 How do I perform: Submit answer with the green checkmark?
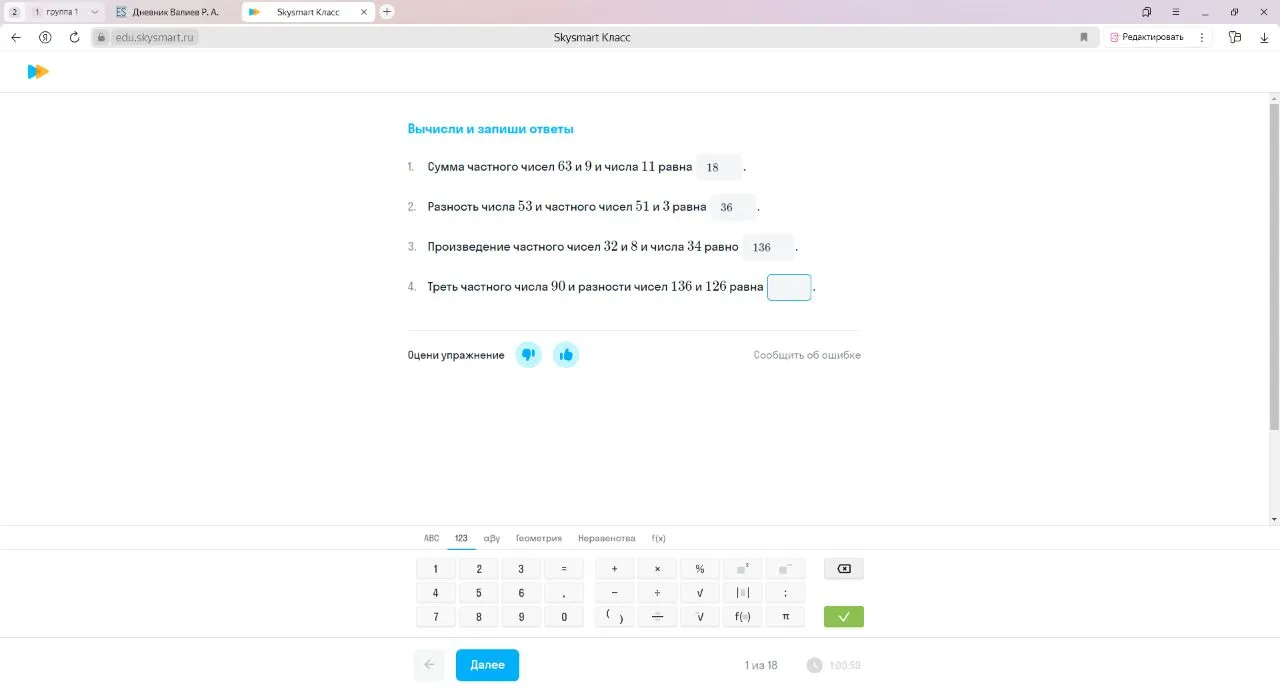pyautogui.click(x=843, y=616)
